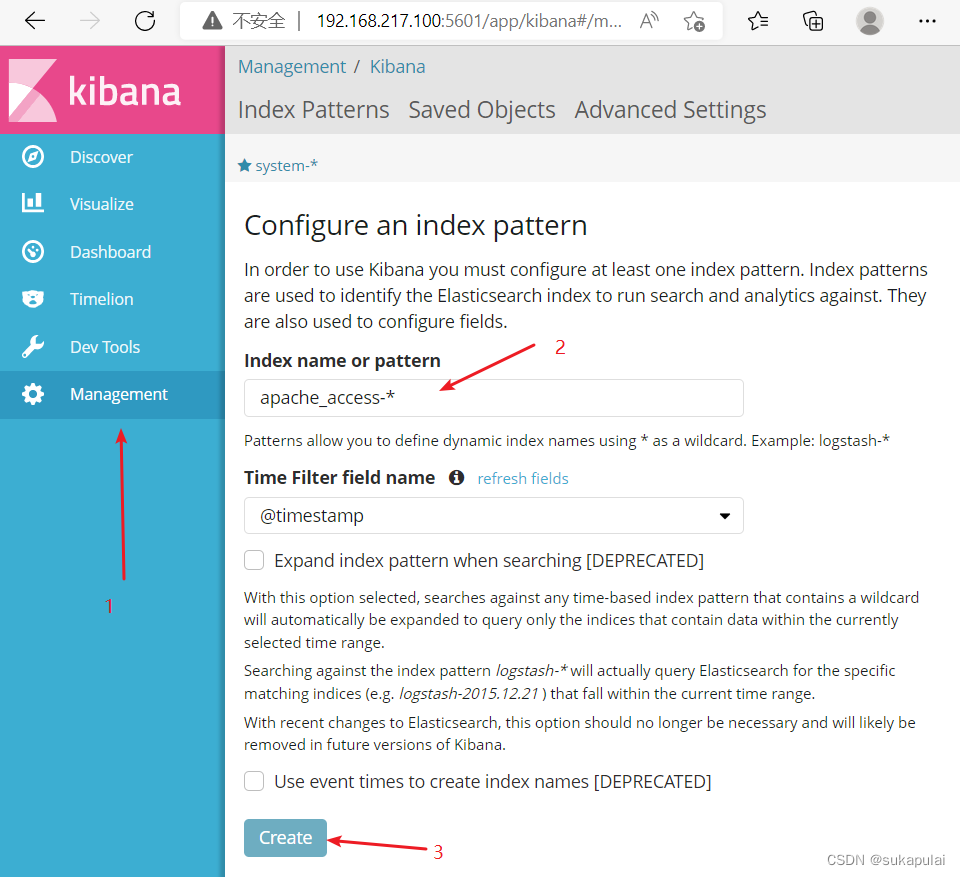Click the Dev Tools wrench icon
960x877 pixels.
coord(32,347)
